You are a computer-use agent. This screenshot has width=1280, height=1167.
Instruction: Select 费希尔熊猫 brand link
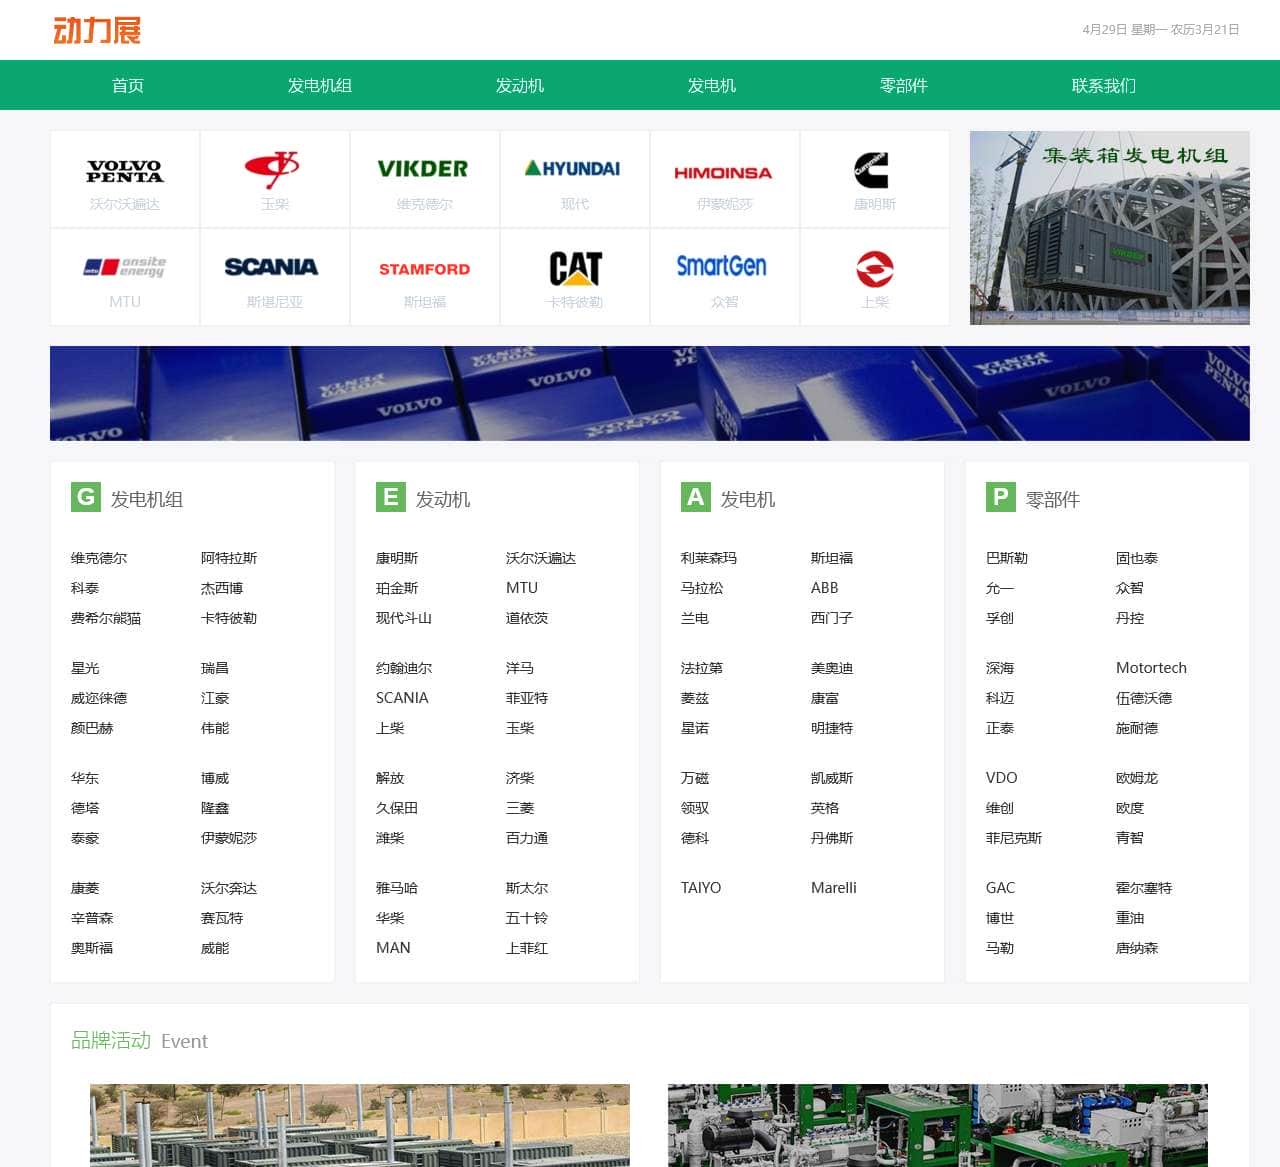[x=106, y=618]
